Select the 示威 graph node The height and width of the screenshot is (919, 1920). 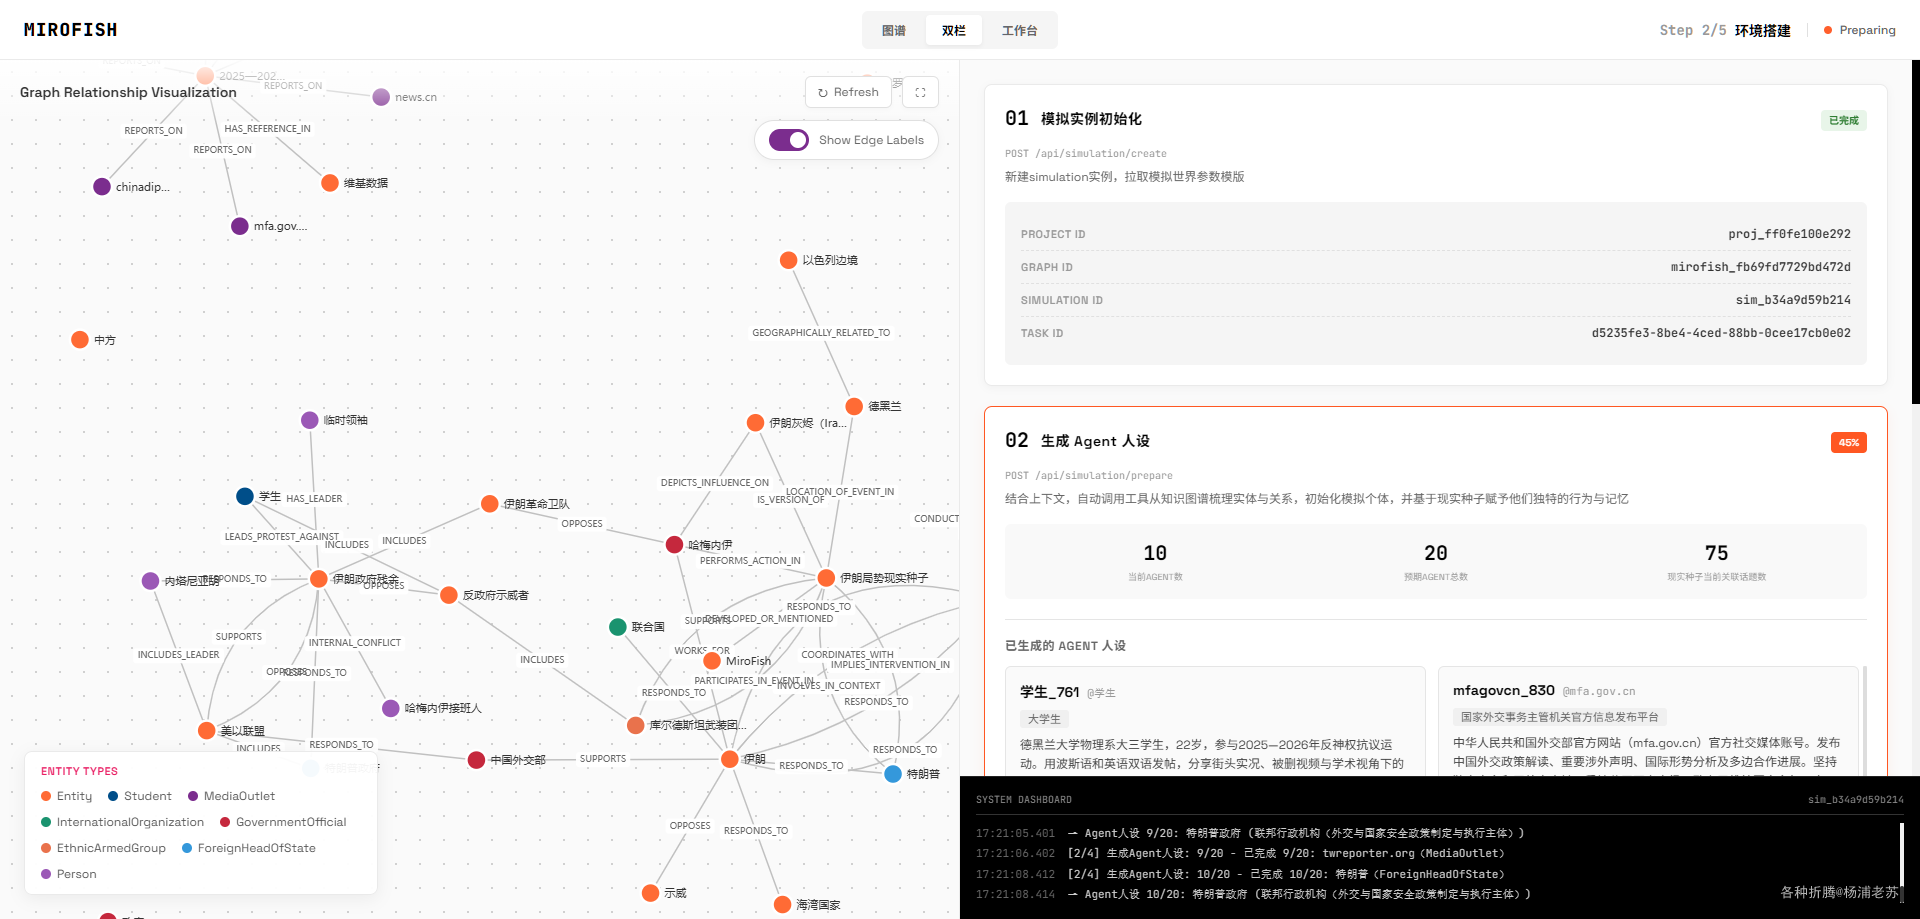pos(651,893)
